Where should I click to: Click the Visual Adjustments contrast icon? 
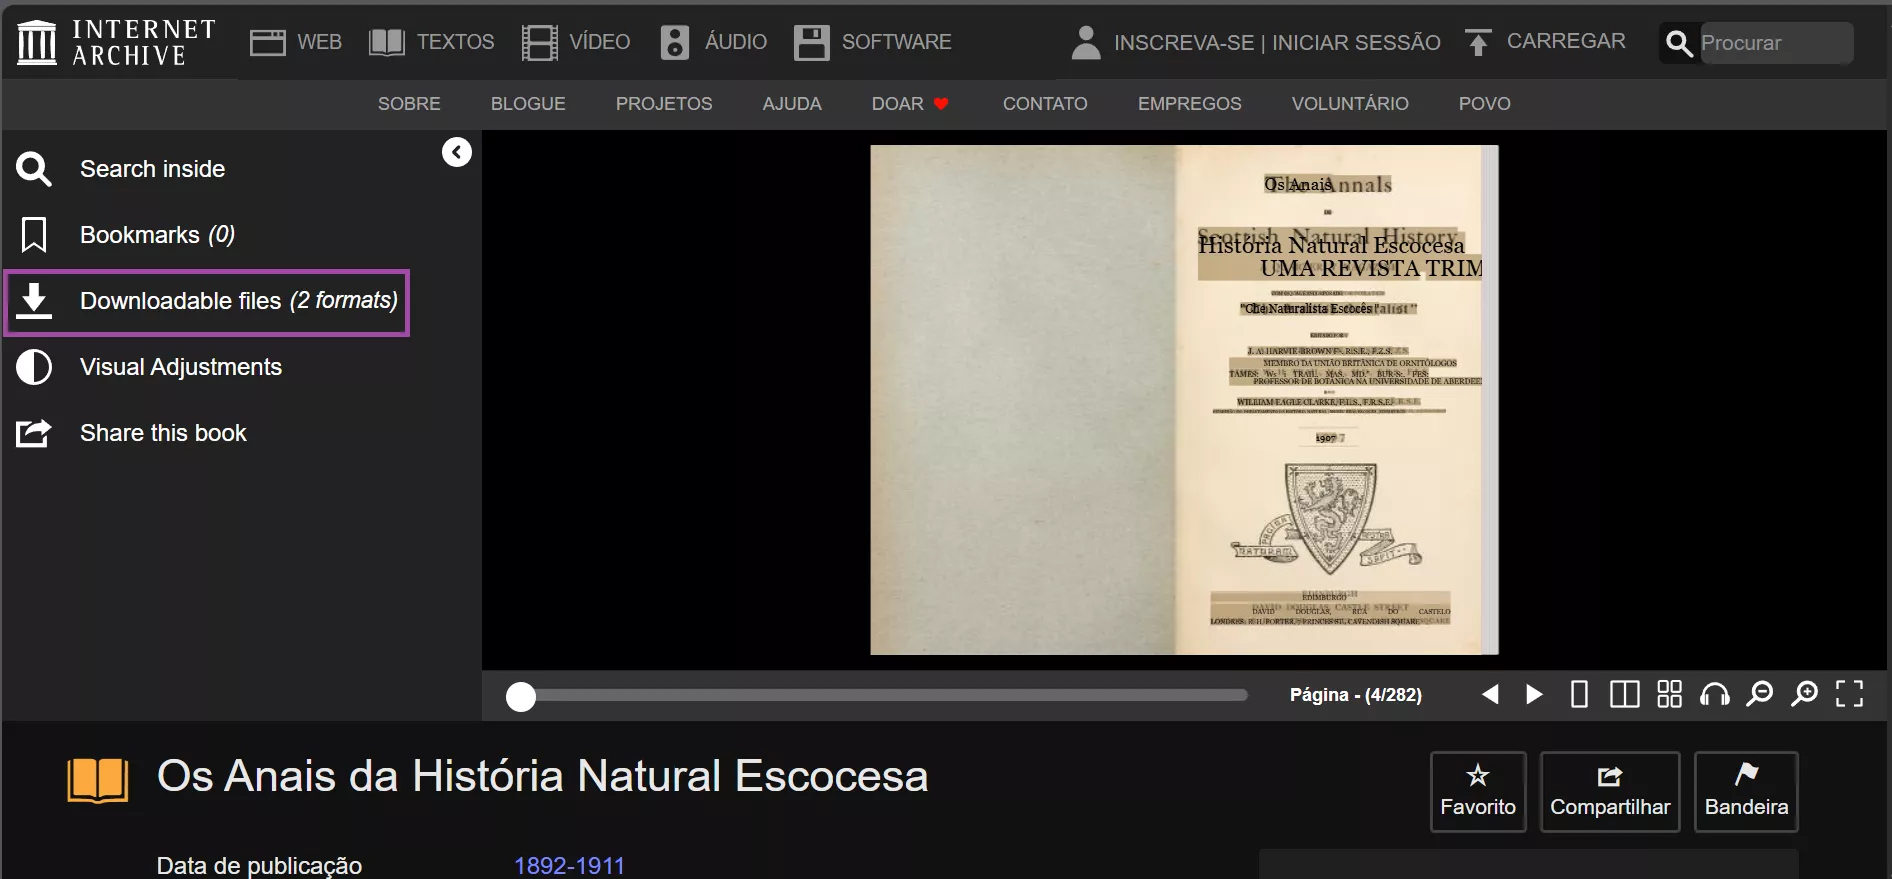coord(33,367)
